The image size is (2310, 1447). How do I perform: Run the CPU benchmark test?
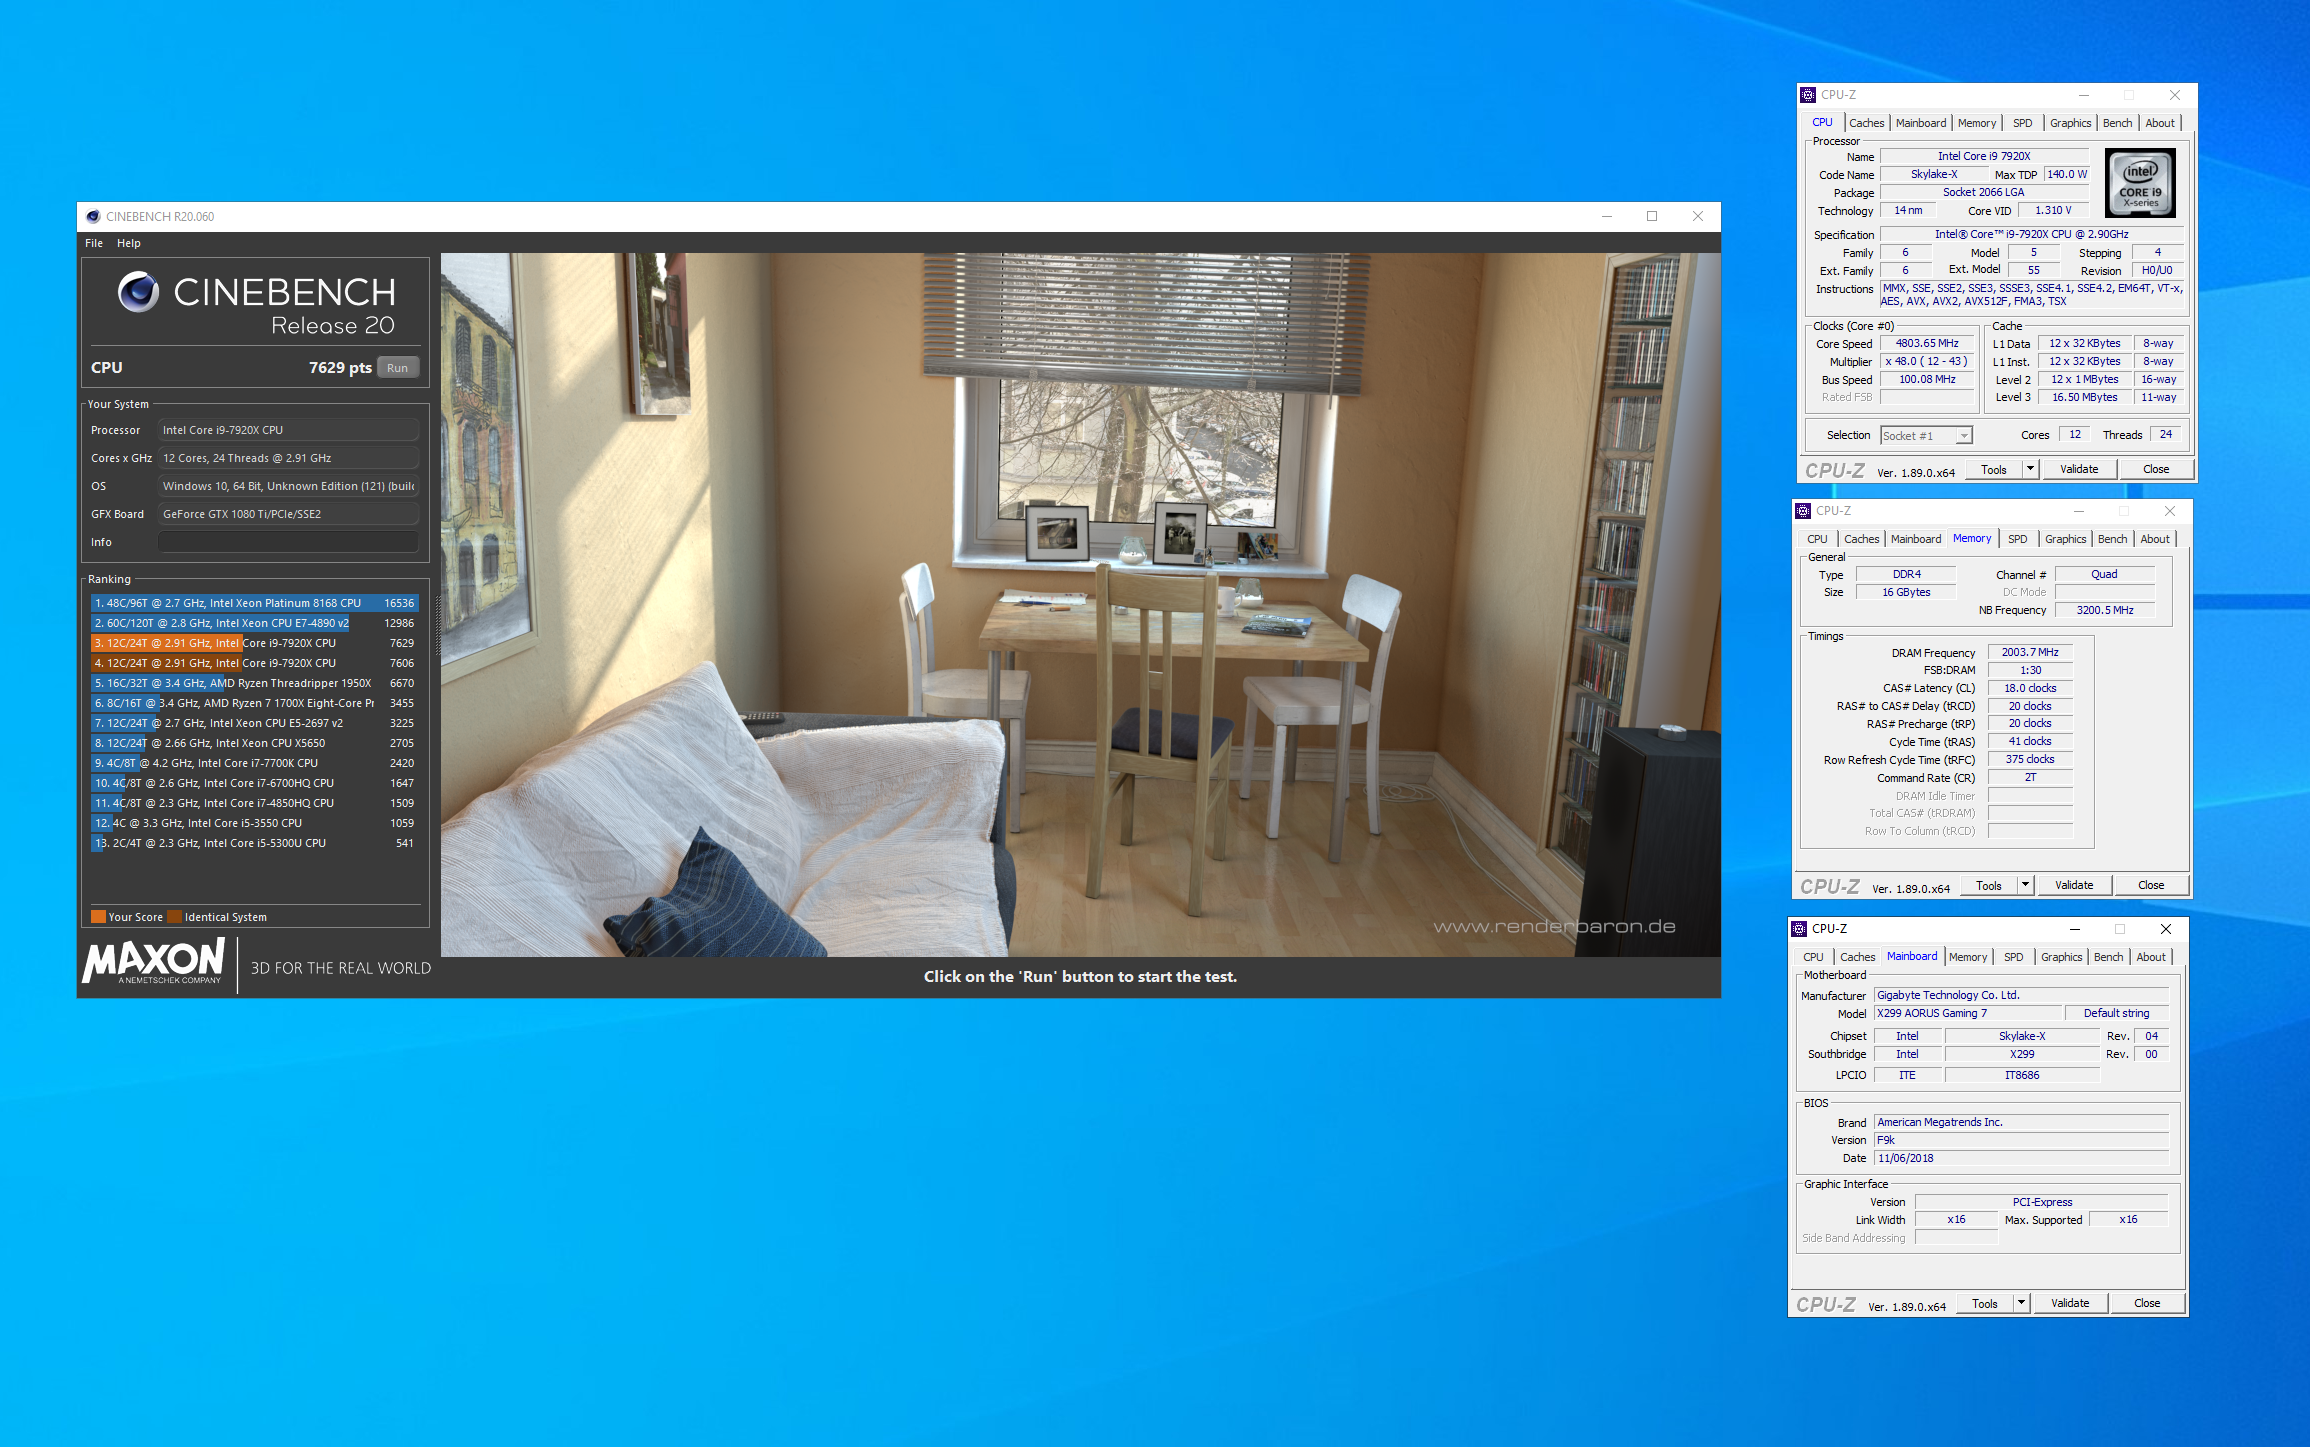click(x=398, y=368)
